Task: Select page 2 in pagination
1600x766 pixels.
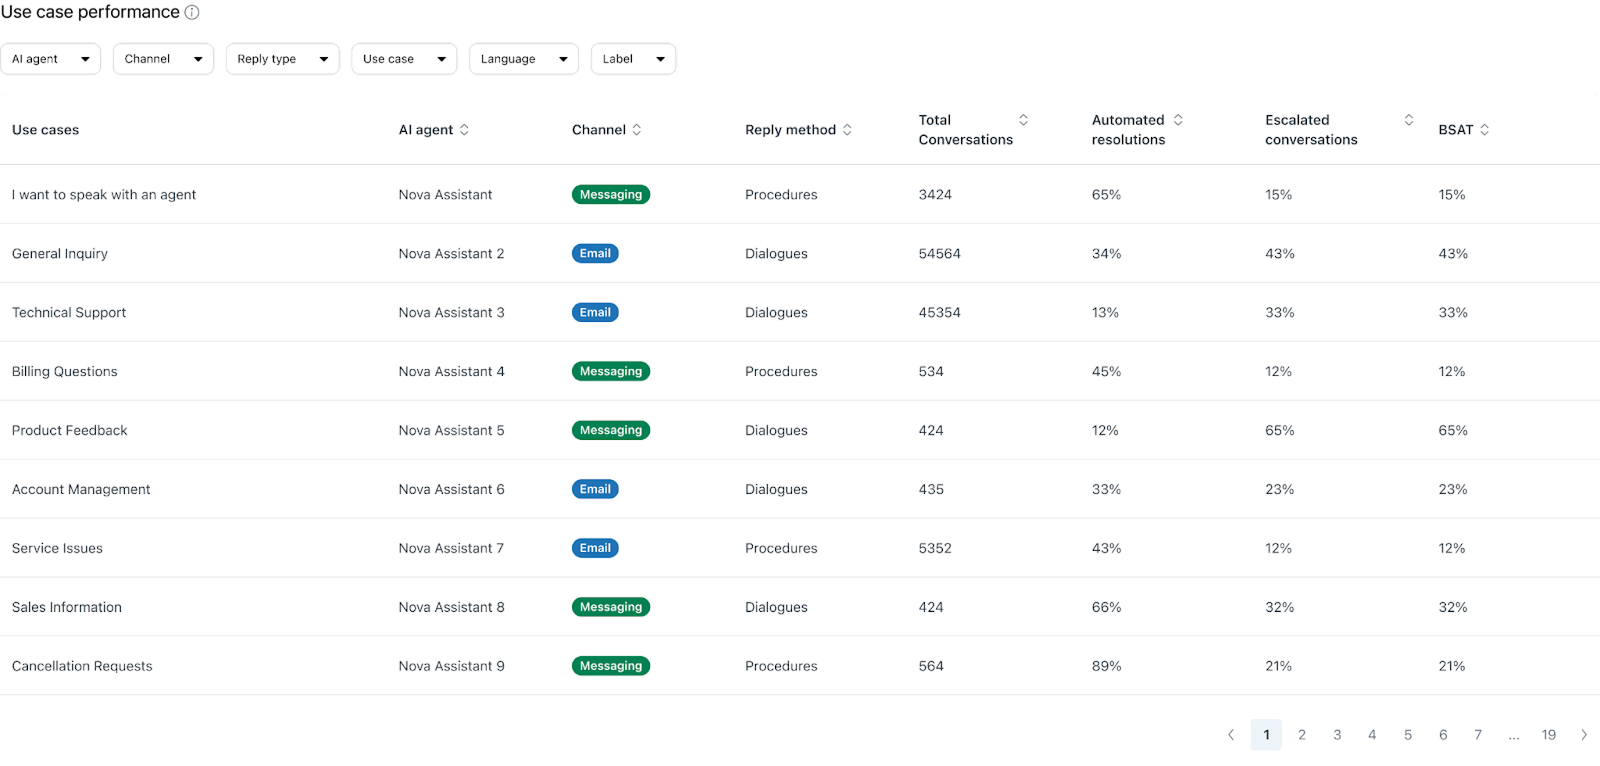Action: [1302, 735]
